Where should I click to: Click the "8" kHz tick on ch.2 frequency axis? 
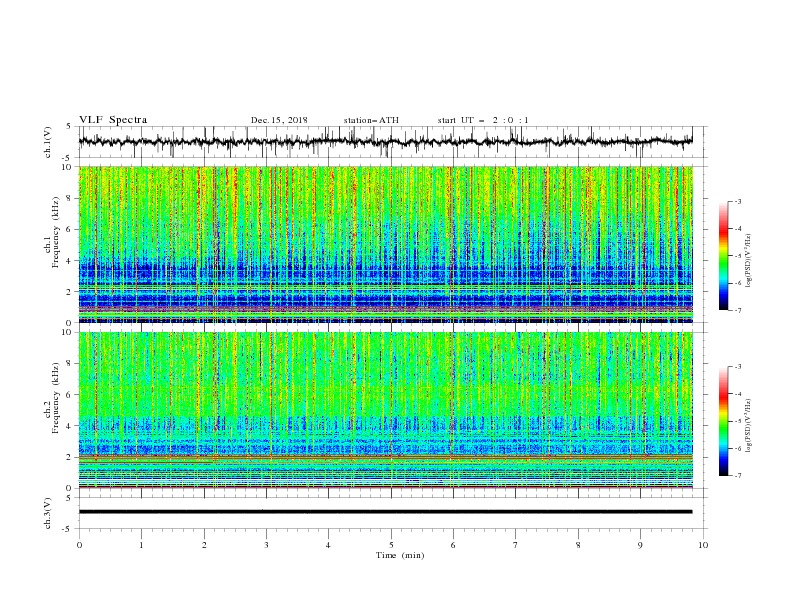coord(69,364)
